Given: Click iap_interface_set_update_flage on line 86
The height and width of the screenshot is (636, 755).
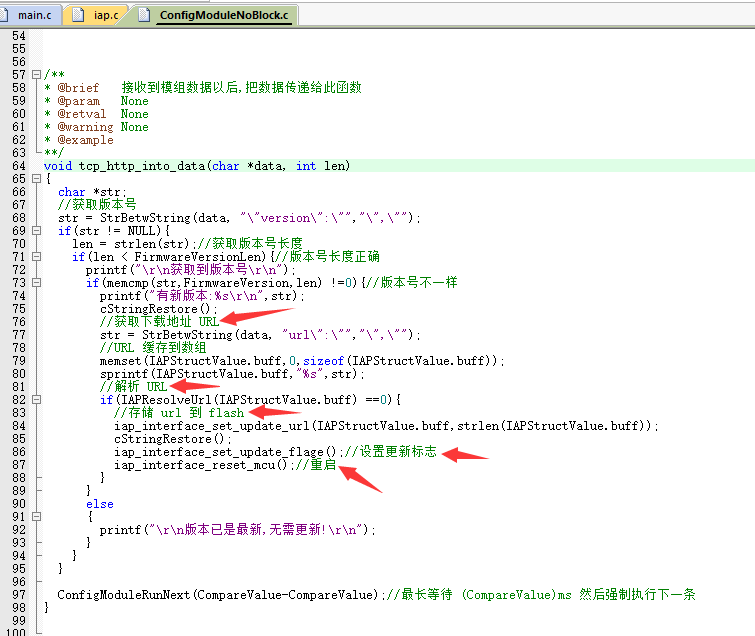Looking at the screenshot, I should [219, 452].
